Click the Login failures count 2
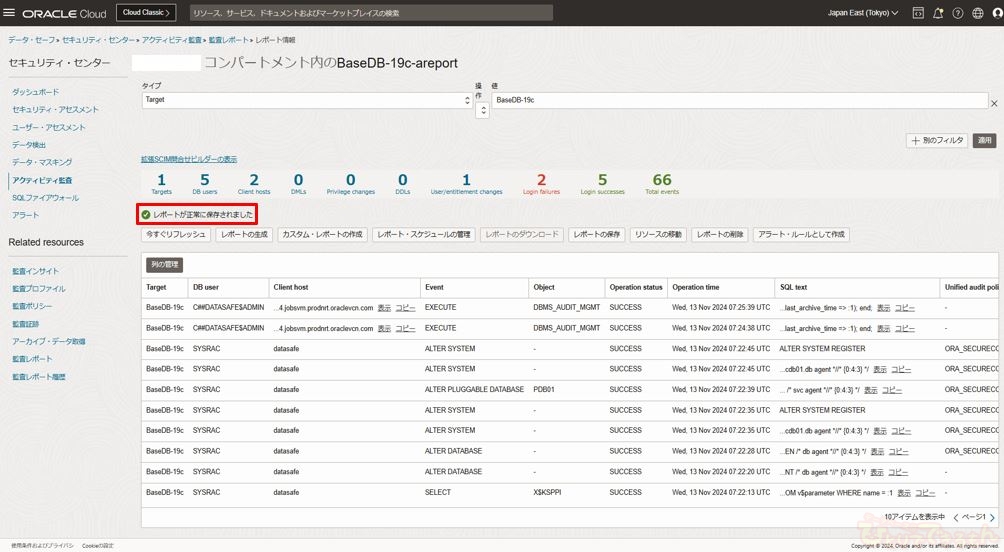The image size is (1004, 552). point(541,180)
